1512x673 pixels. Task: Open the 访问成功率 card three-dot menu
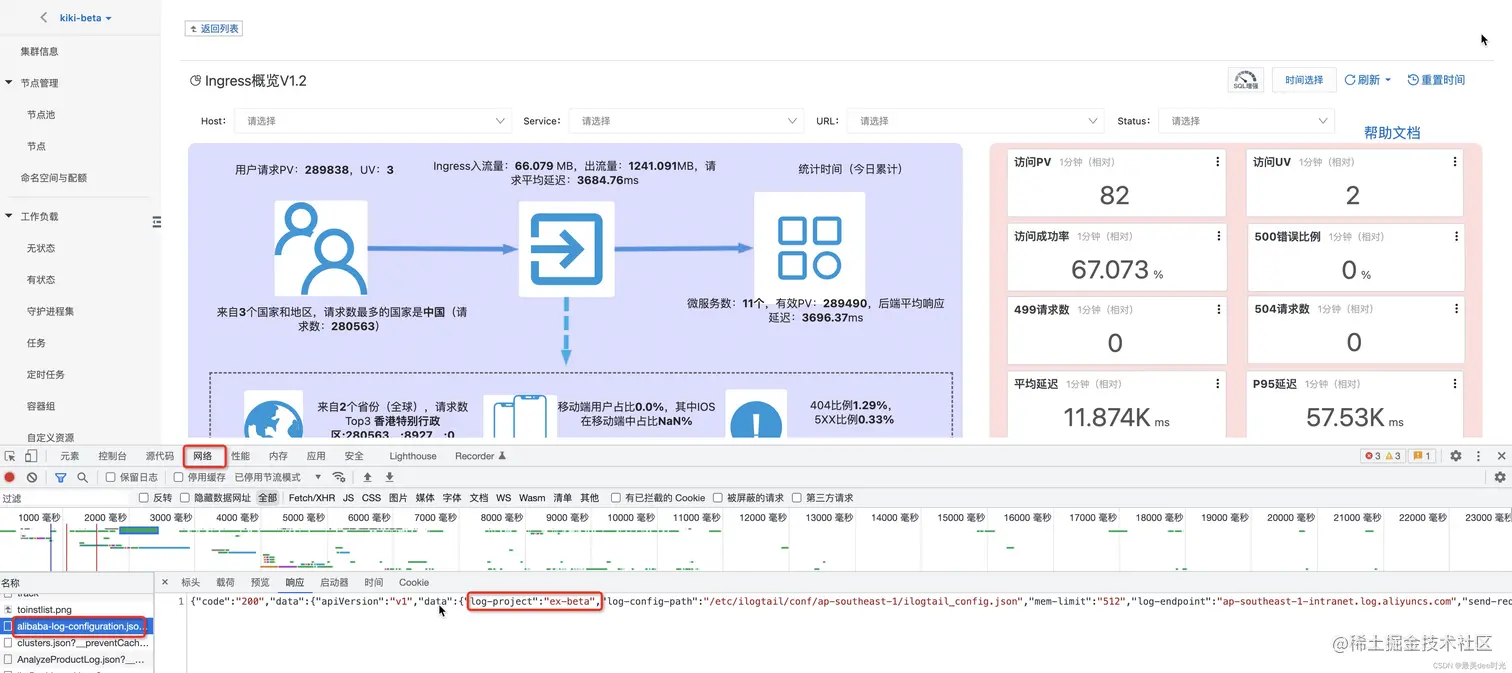tap(1217, 237)
